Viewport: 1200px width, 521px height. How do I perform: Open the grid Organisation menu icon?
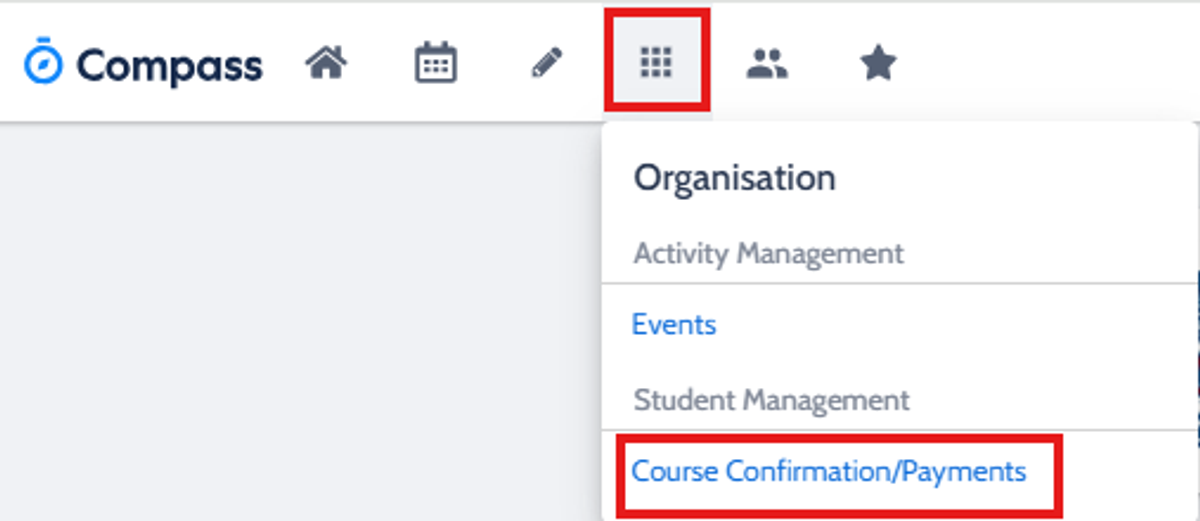(656, 64)
